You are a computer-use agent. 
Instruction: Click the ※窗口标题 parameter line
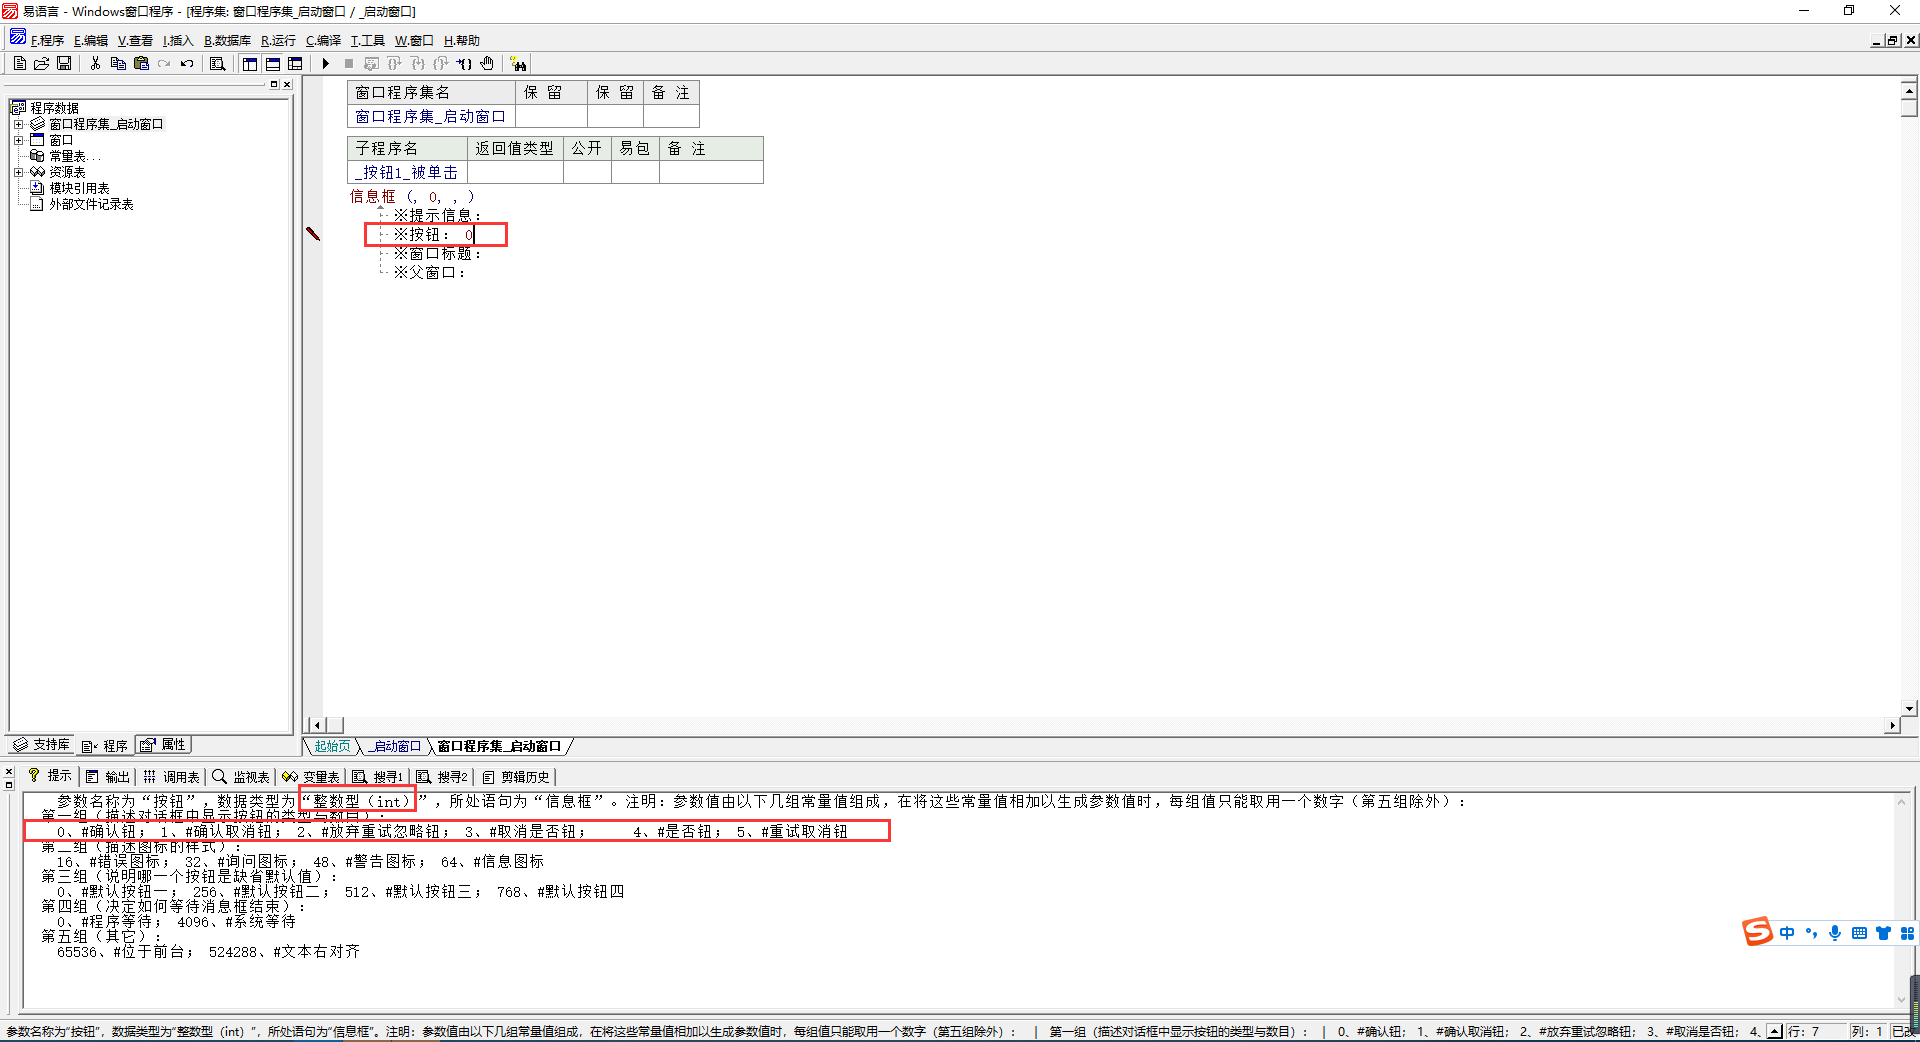coord(437,253)
